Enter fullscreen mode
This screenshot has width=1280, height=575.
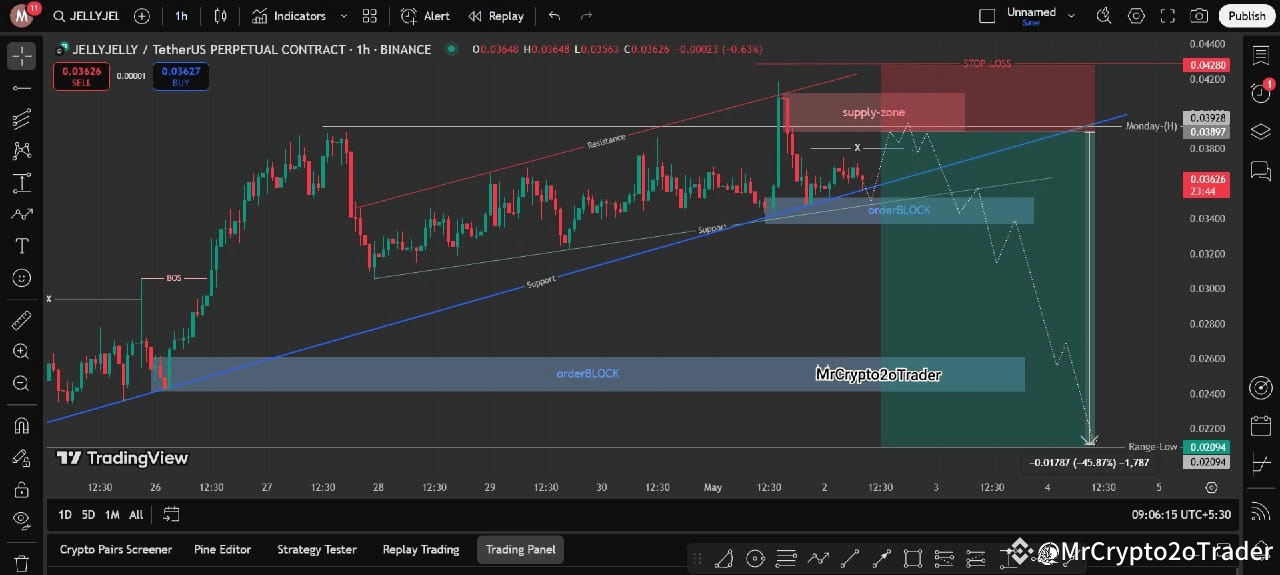1168,16
